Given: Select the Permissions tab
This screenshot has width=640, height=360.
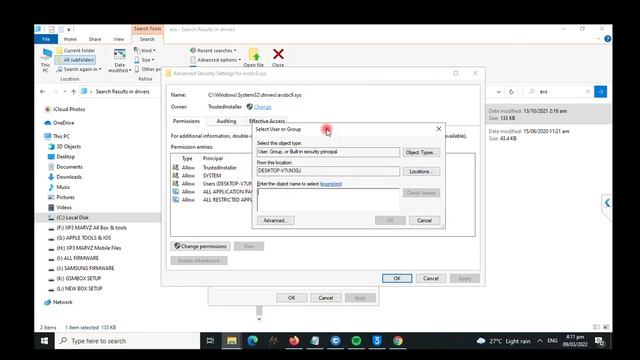Looking at the screenshot, I should [x=186, y=121].
